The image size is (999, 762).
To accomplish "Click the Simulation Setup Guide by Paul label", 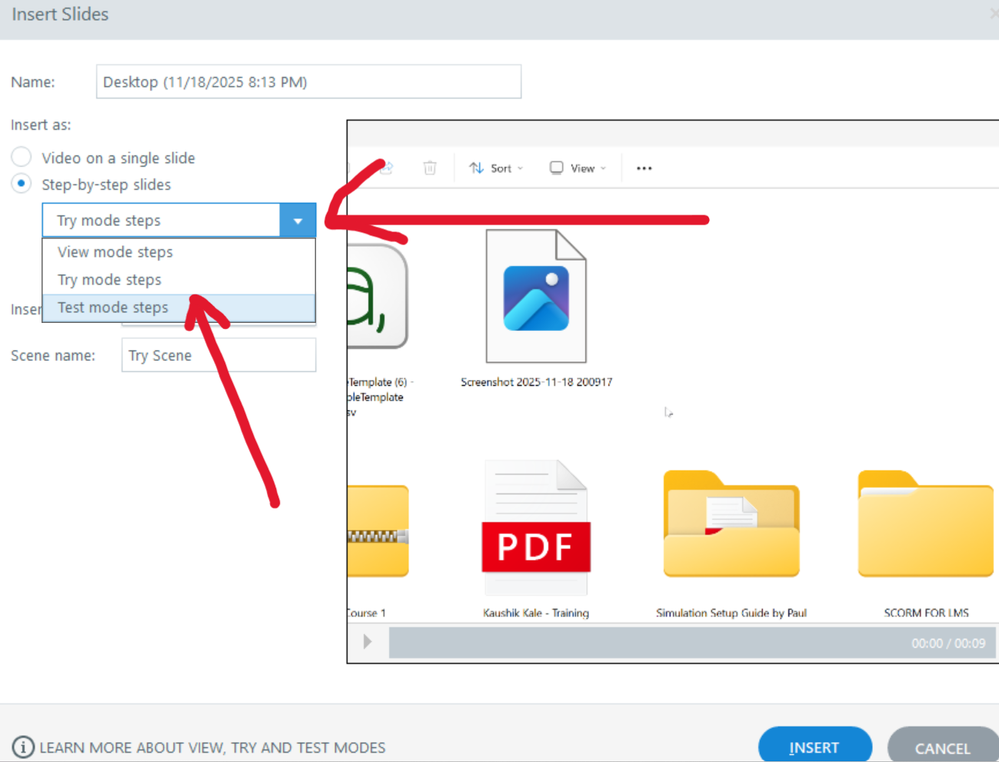I will click(x=731, y=613).
